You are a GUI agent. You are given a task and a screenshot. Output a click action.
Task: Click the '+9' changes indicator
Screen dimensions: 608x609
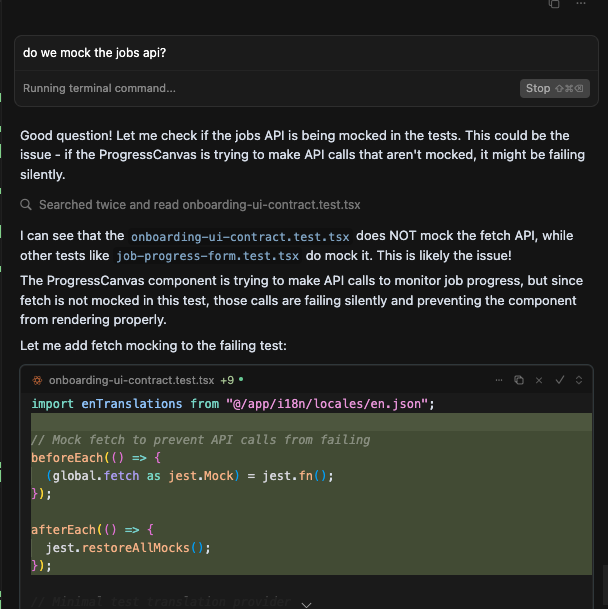pos(227,380)
